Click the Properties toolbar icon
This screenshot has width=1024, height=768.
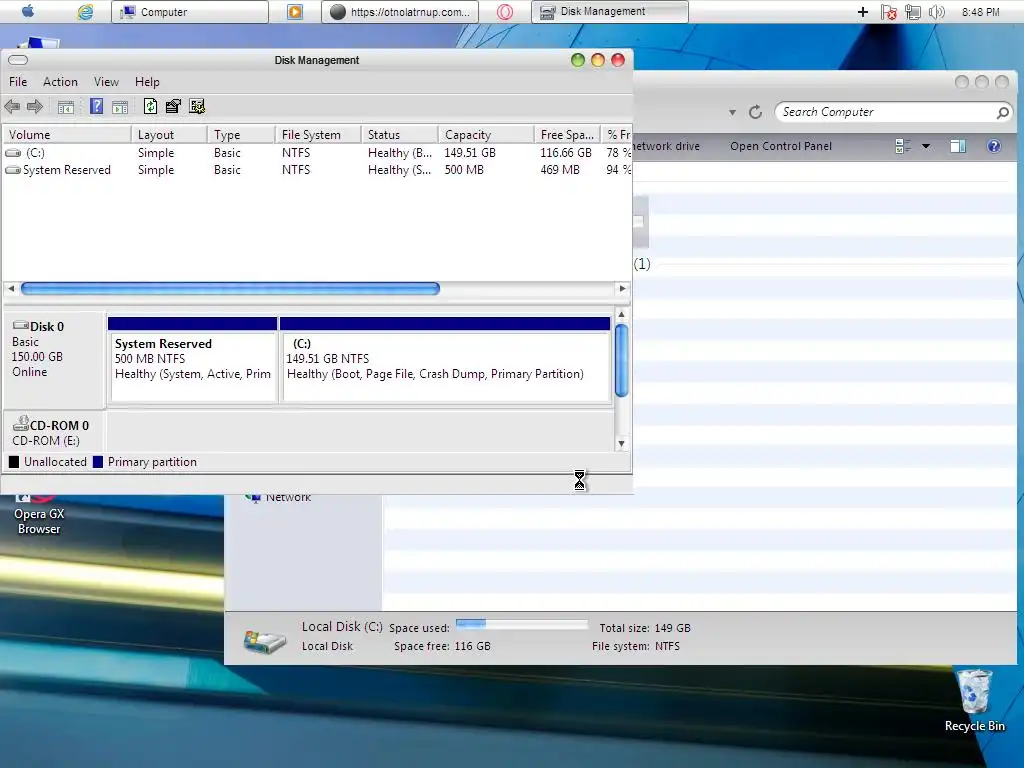click(173, 106)
